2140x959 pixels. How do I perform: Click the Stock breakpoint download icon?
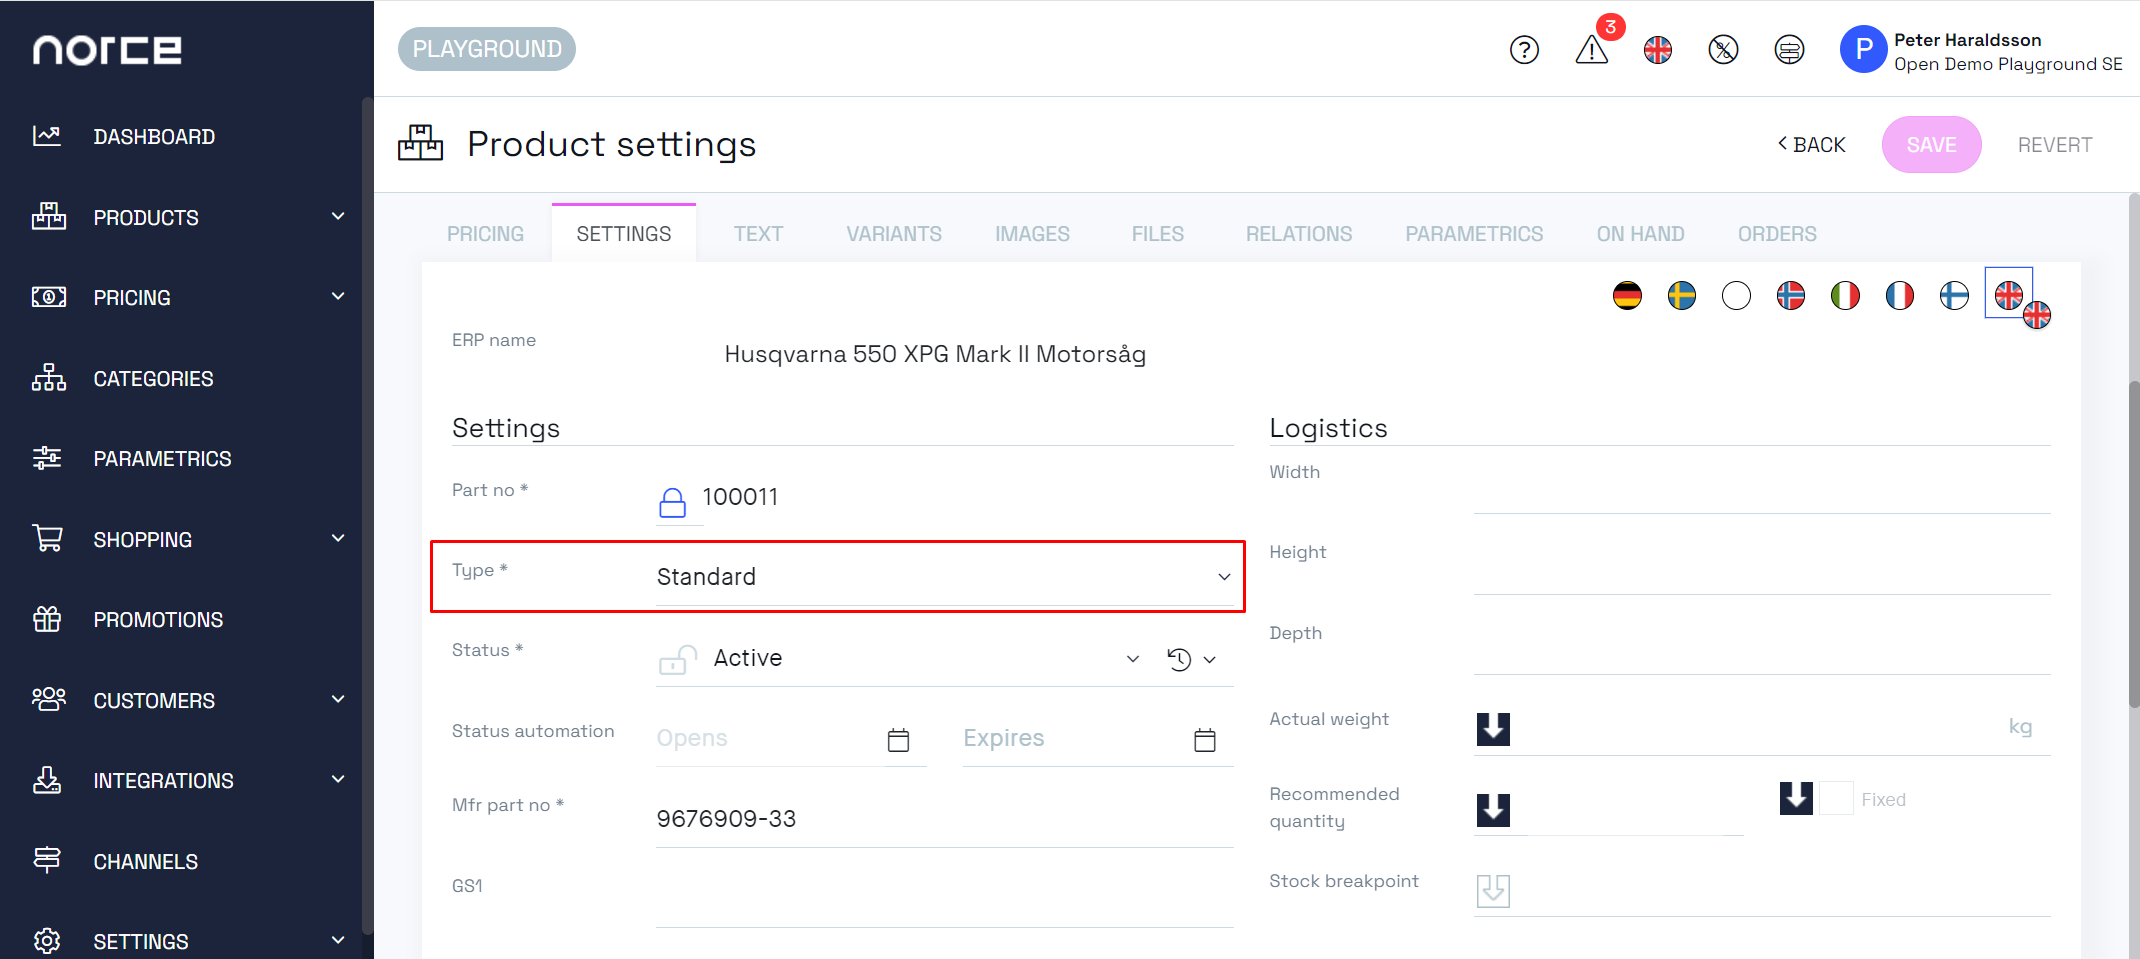pos(1493,890)
